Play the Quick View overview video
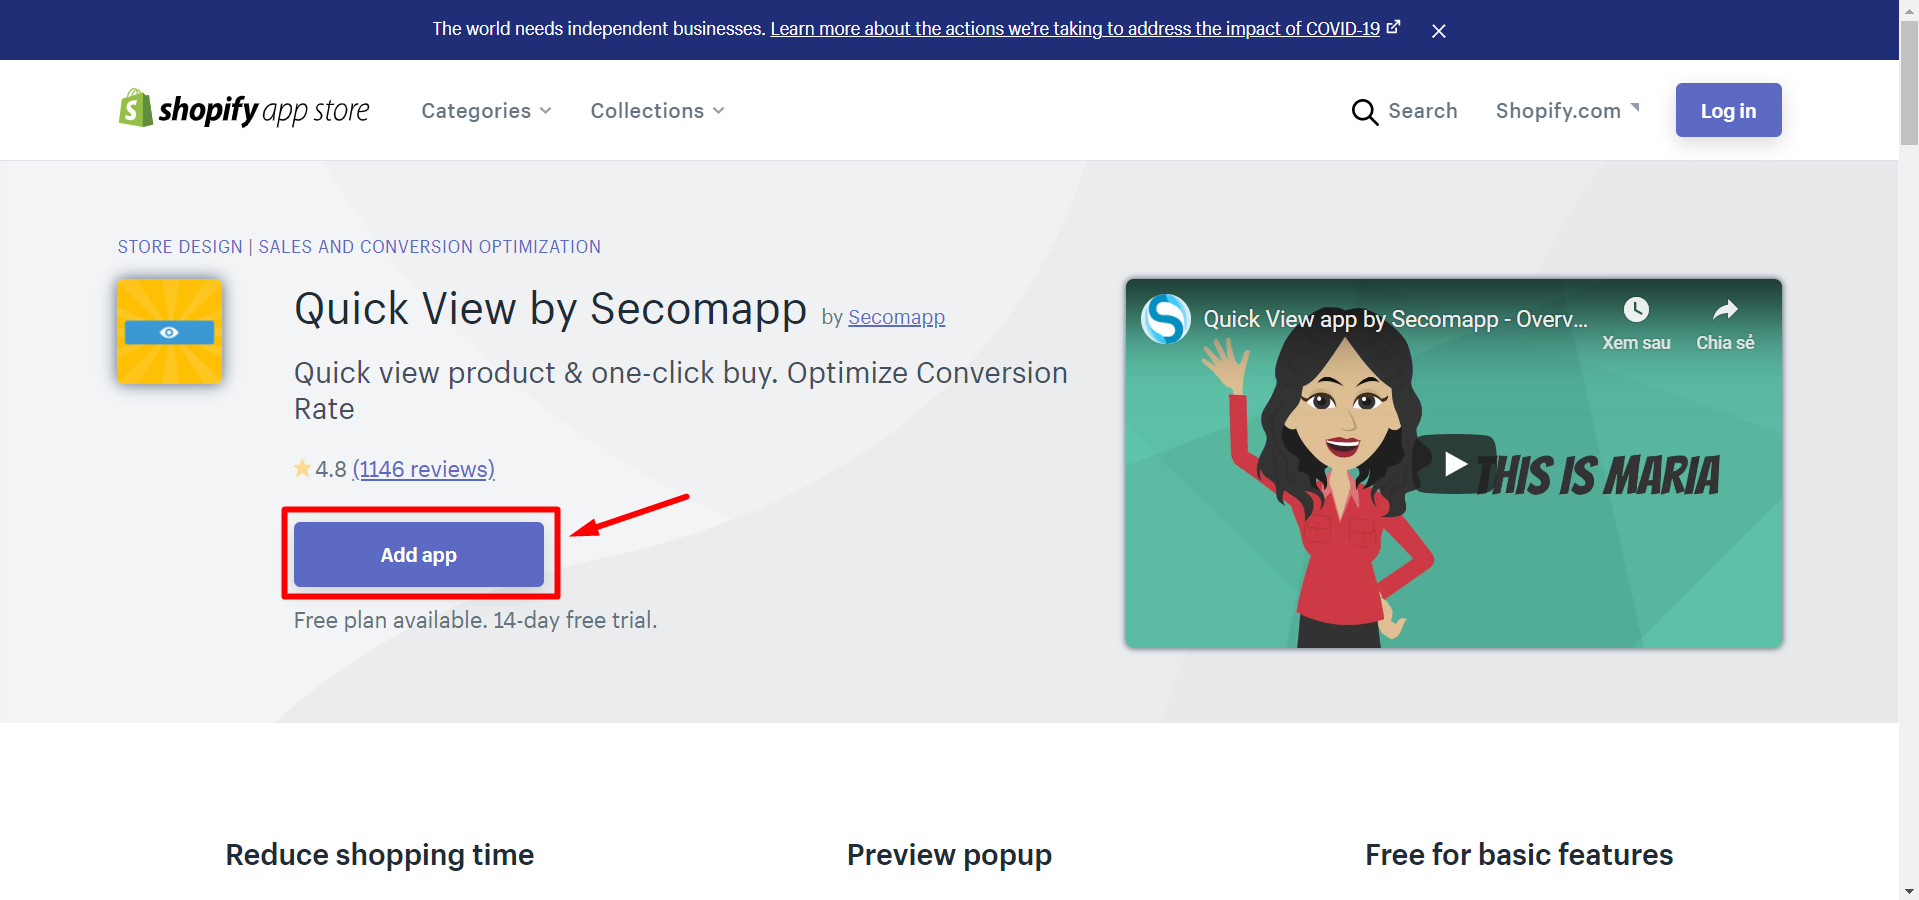 point(1455,464)
